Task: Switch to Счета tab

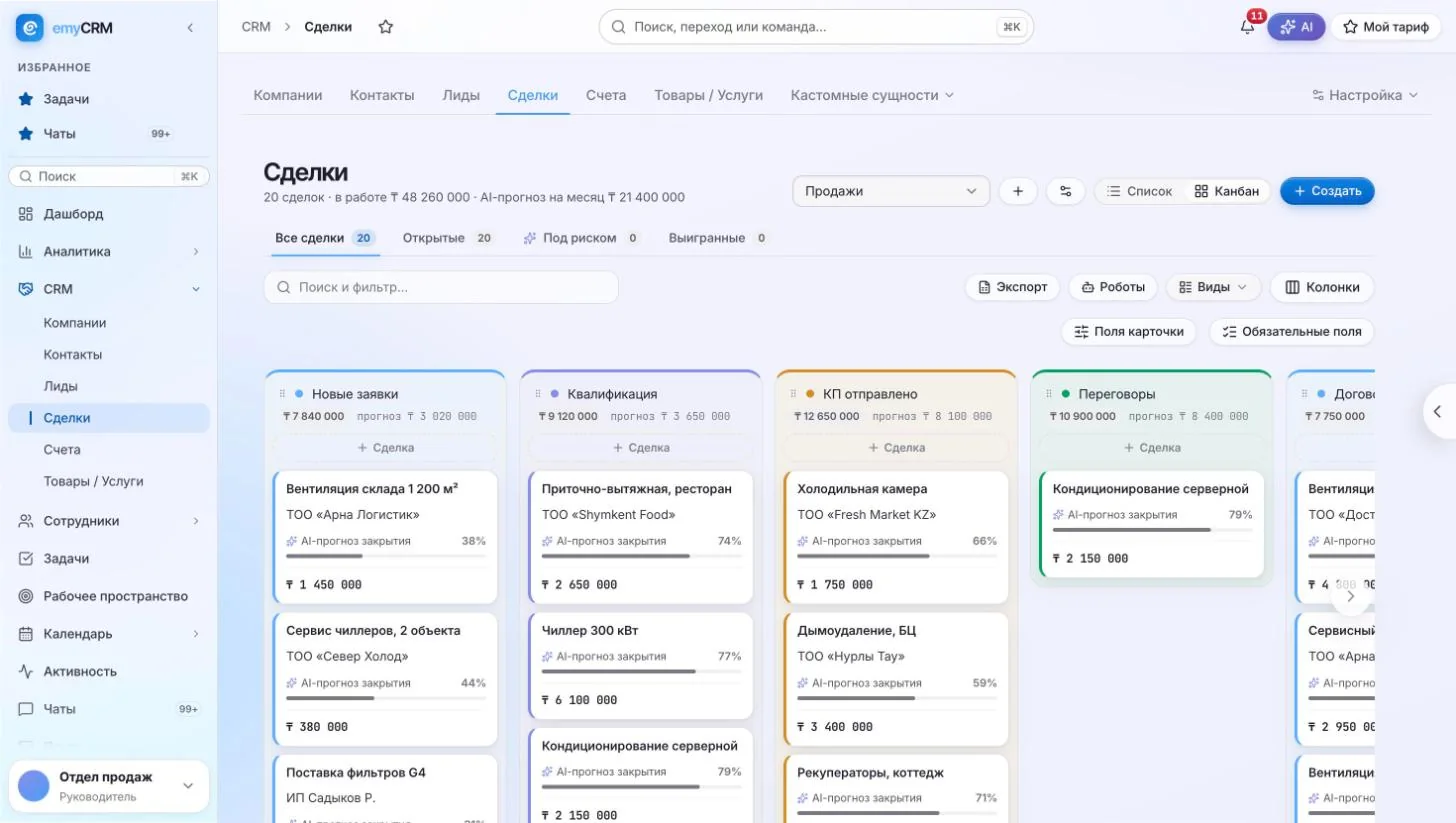Action: click(606, 95)
